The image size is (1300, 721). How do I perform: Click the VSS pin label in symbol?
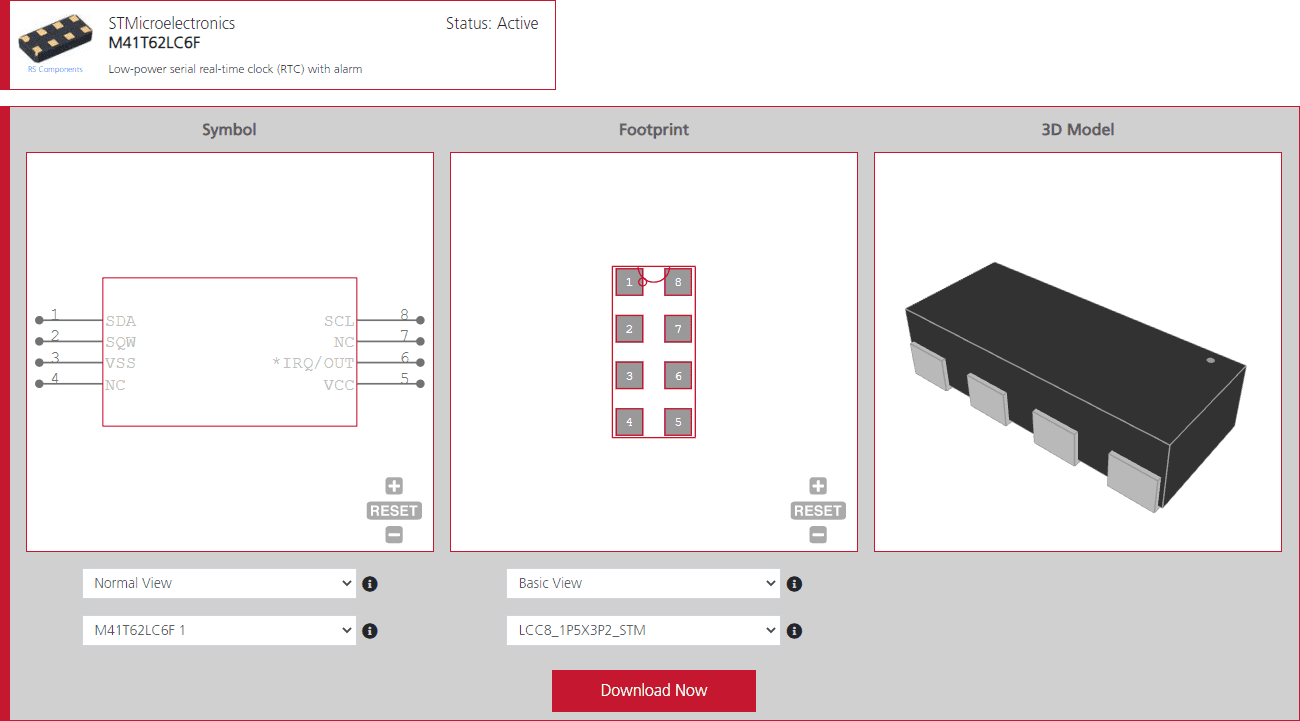121,363
